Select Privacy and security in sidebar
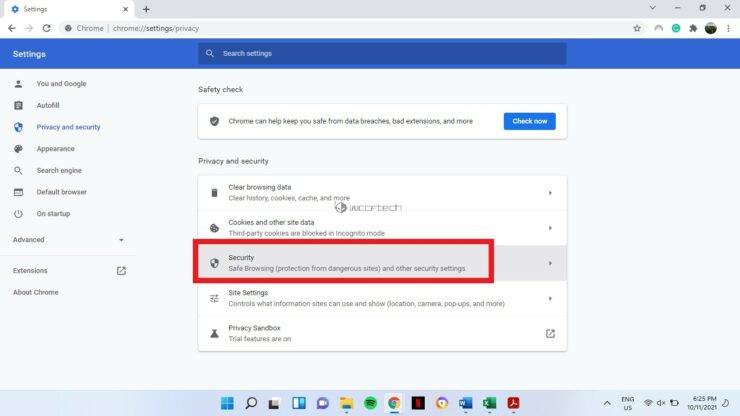740x416 pixels. (68, 127)
